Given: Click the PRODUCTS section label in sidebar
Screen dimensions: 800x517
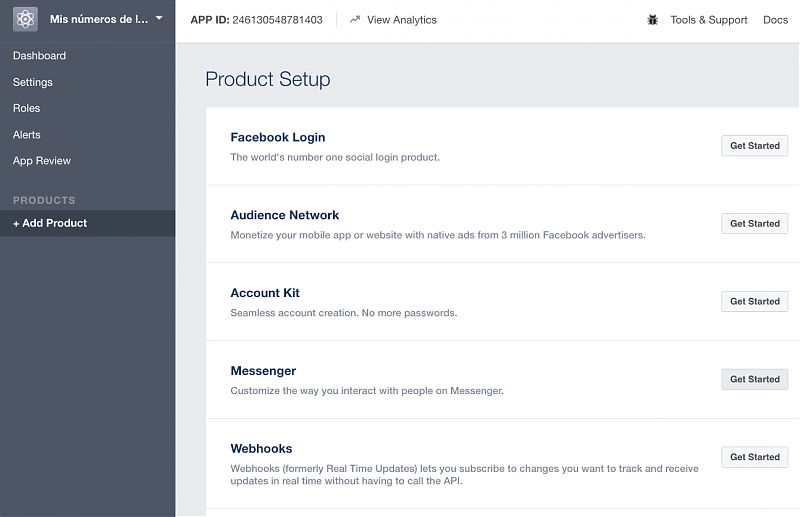Looking at the screenshot, I should click(x=44, y=200).
